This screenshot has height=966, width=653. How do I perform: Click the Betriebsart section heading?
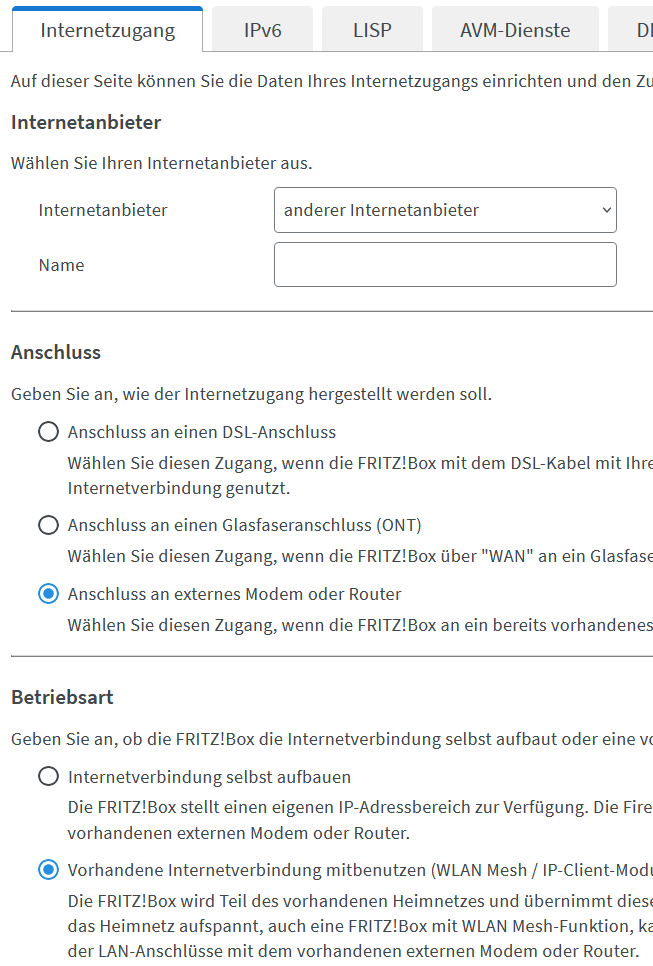coord(62,697)
